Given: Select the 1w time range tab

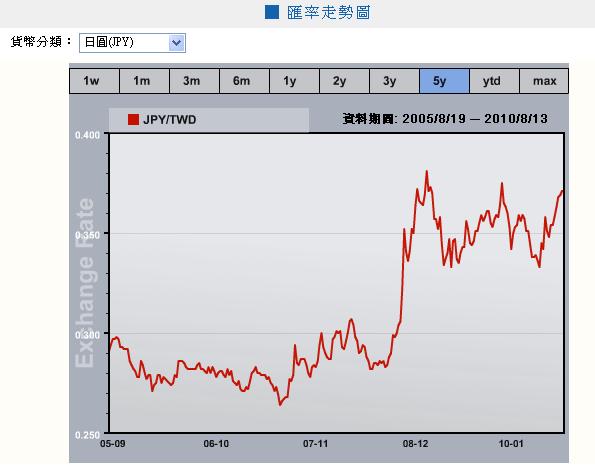Looking at the screenshot, I should click(94, 81).
